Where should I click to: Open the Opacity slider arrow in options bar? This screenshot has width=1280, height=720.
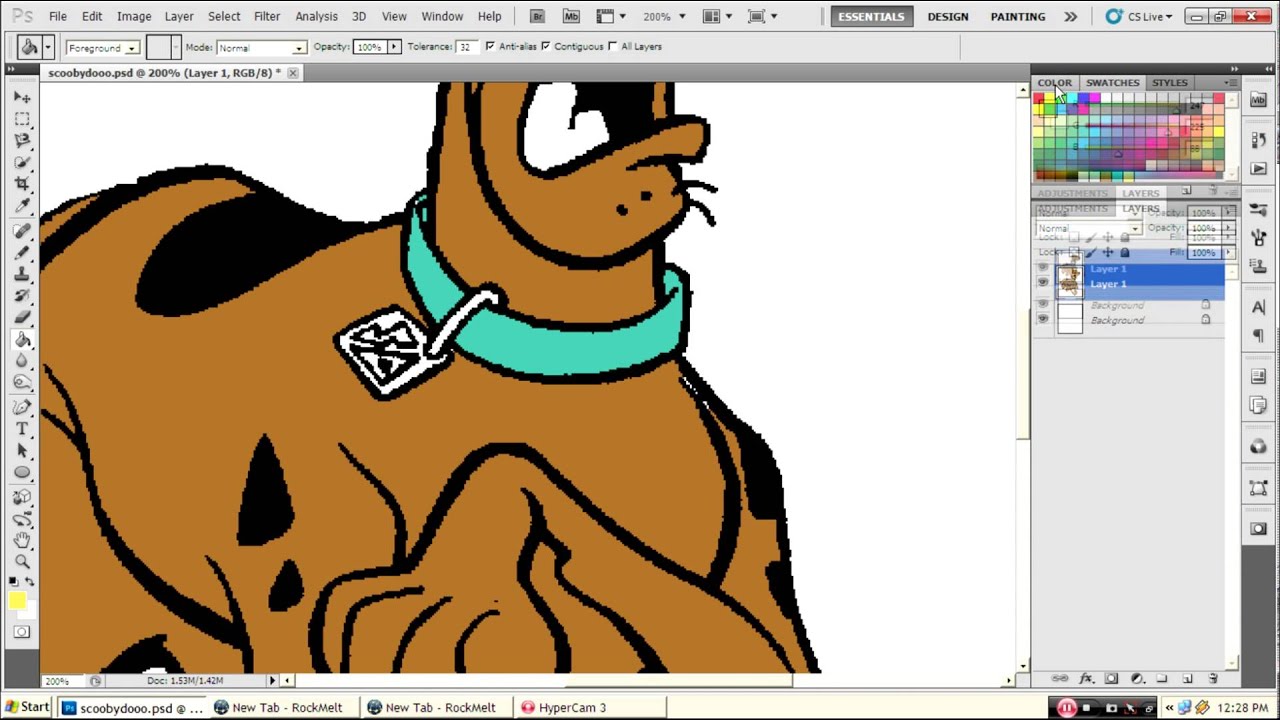click(393, 47)
